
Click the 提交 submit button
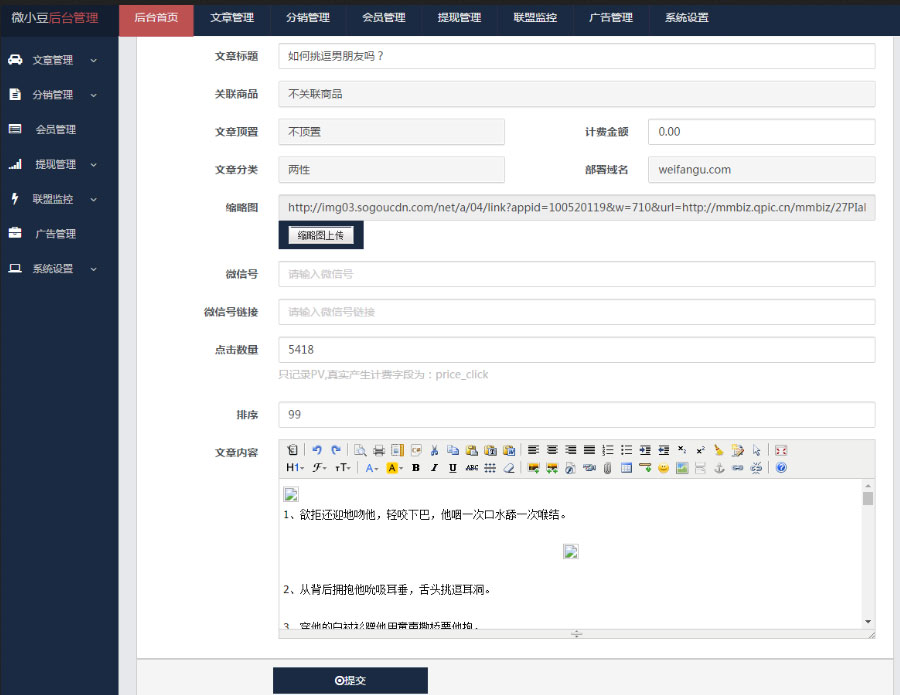point(350,679)
